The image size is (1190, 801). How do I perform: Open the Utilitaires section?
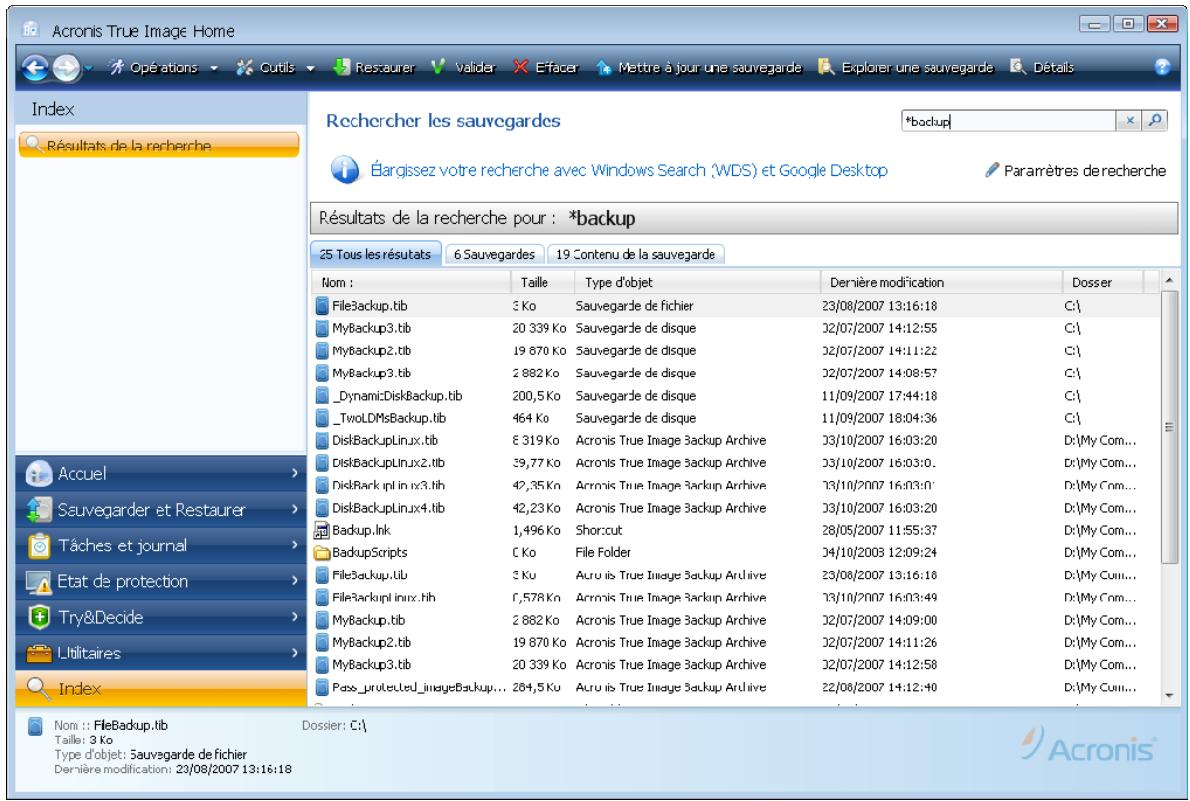tap(161, 653)
